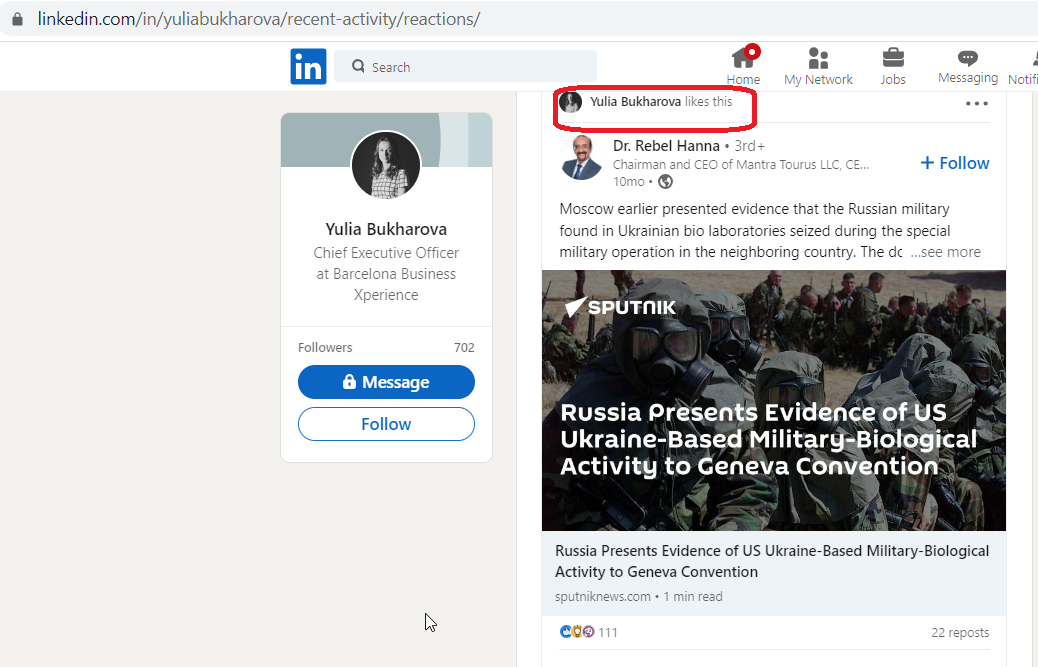Open the Home feed icon
This screenshot has width=1038, height=667.
tap(743, 58)
